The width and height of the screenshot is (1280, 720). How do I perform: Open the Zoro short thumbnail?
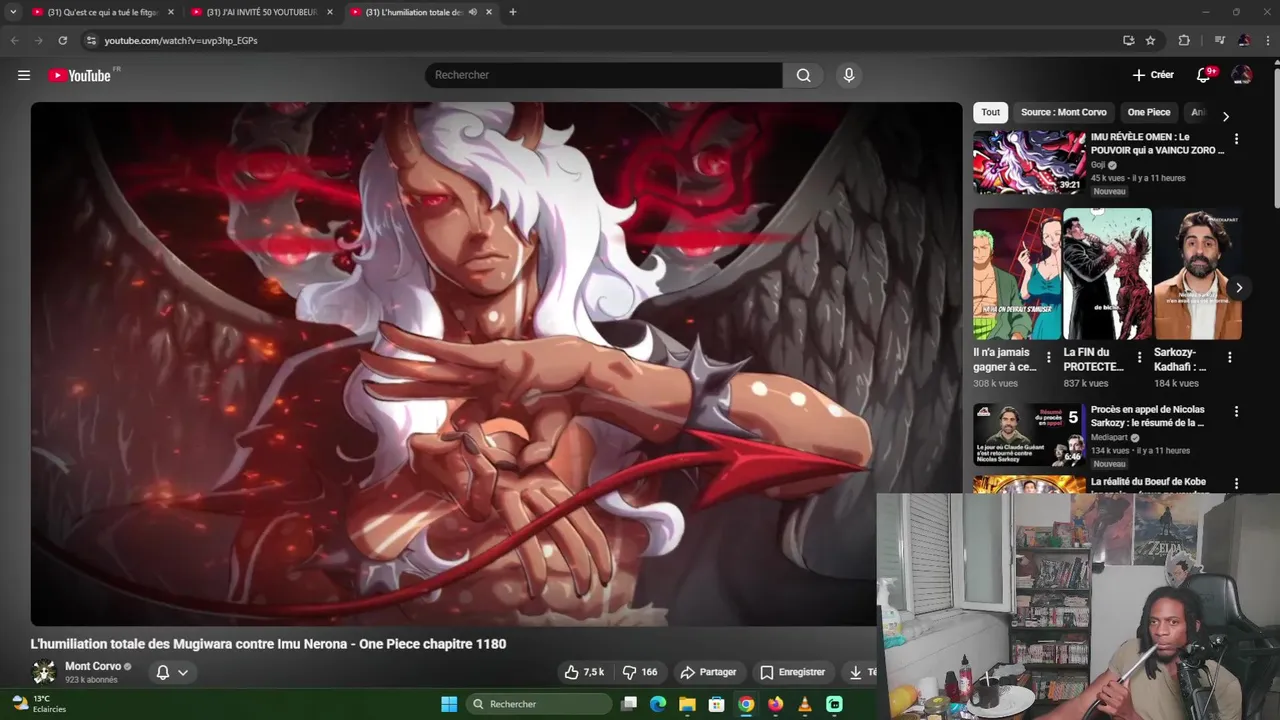1017,274
